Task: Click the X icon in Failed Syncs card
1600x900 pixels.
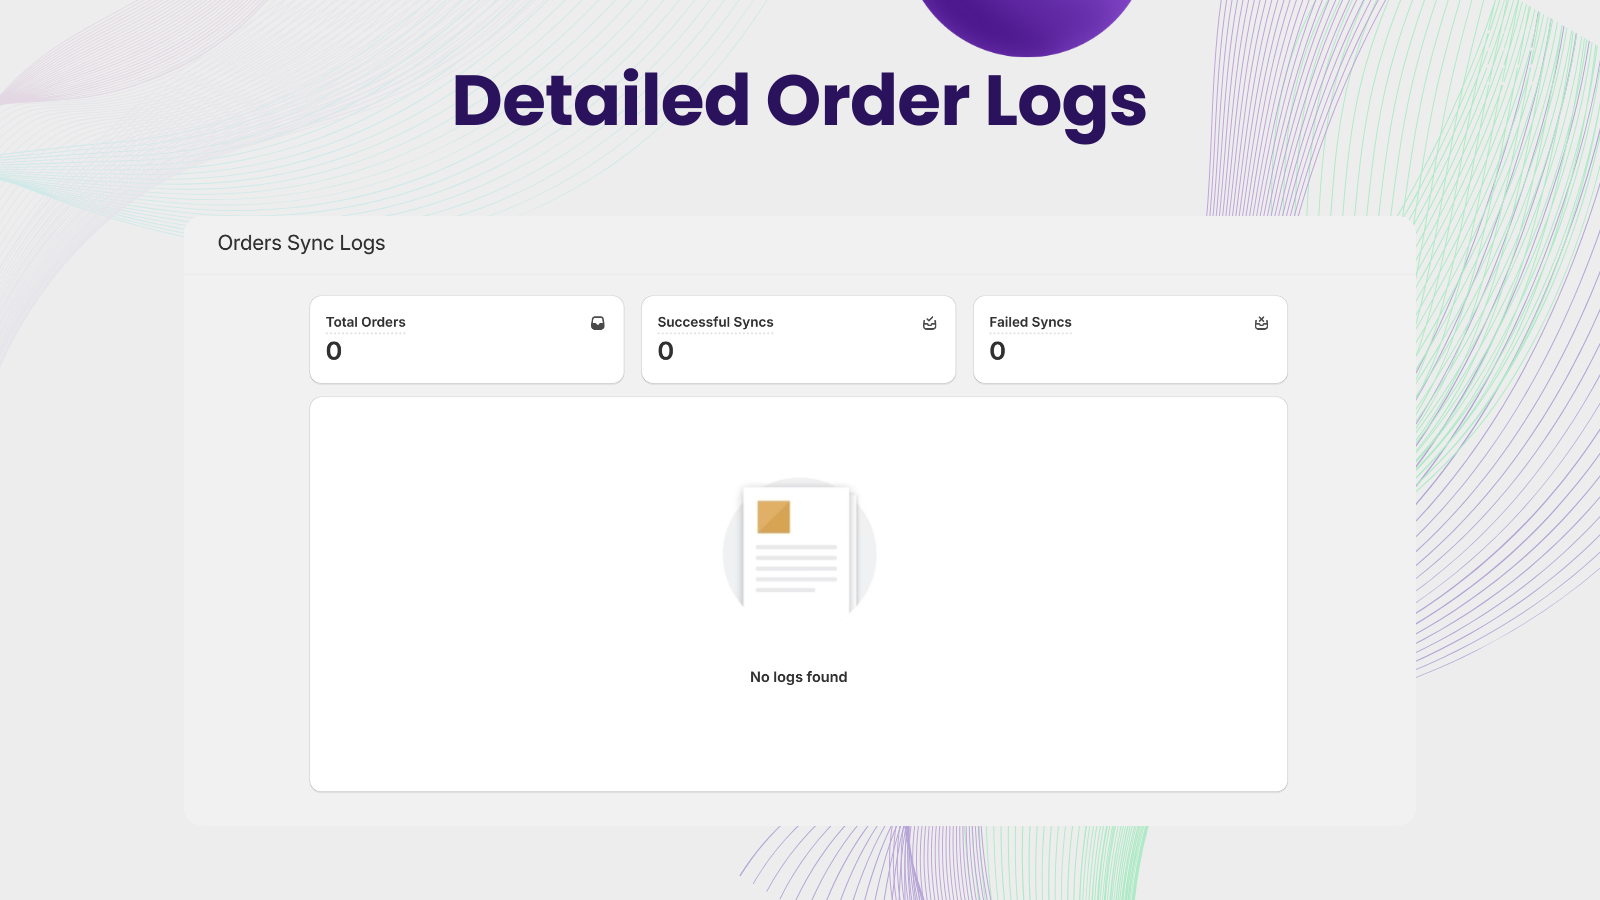Action: click(1262, 323)
